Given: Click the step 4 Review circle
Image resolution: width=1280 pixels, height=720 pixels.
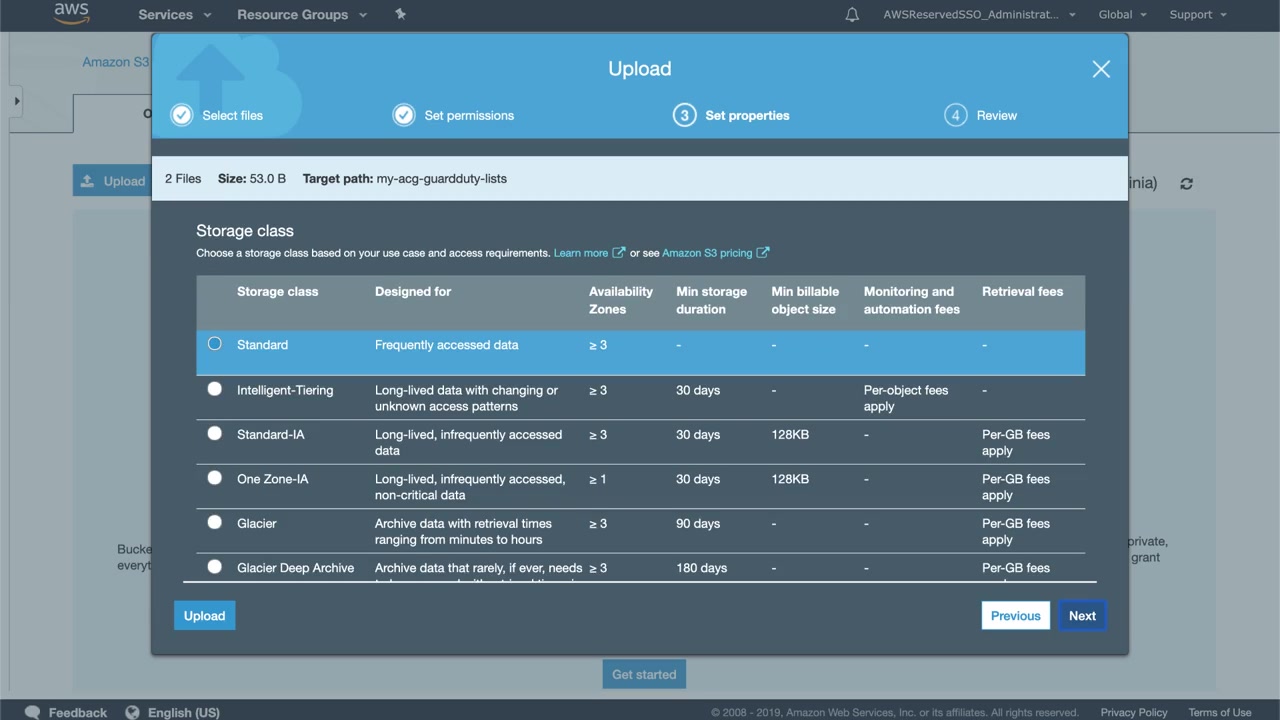Looking at the screenshot, I should pyautogui.click(x=955, y=115).
